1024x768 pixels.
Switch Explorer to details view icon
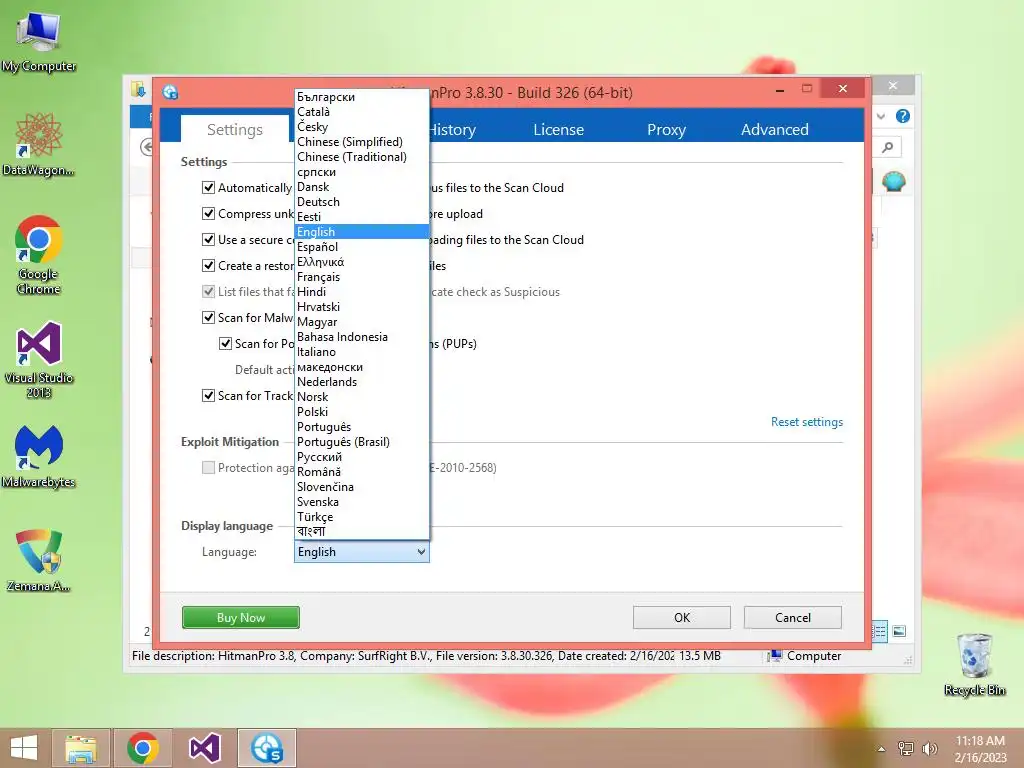click(880, 631)
